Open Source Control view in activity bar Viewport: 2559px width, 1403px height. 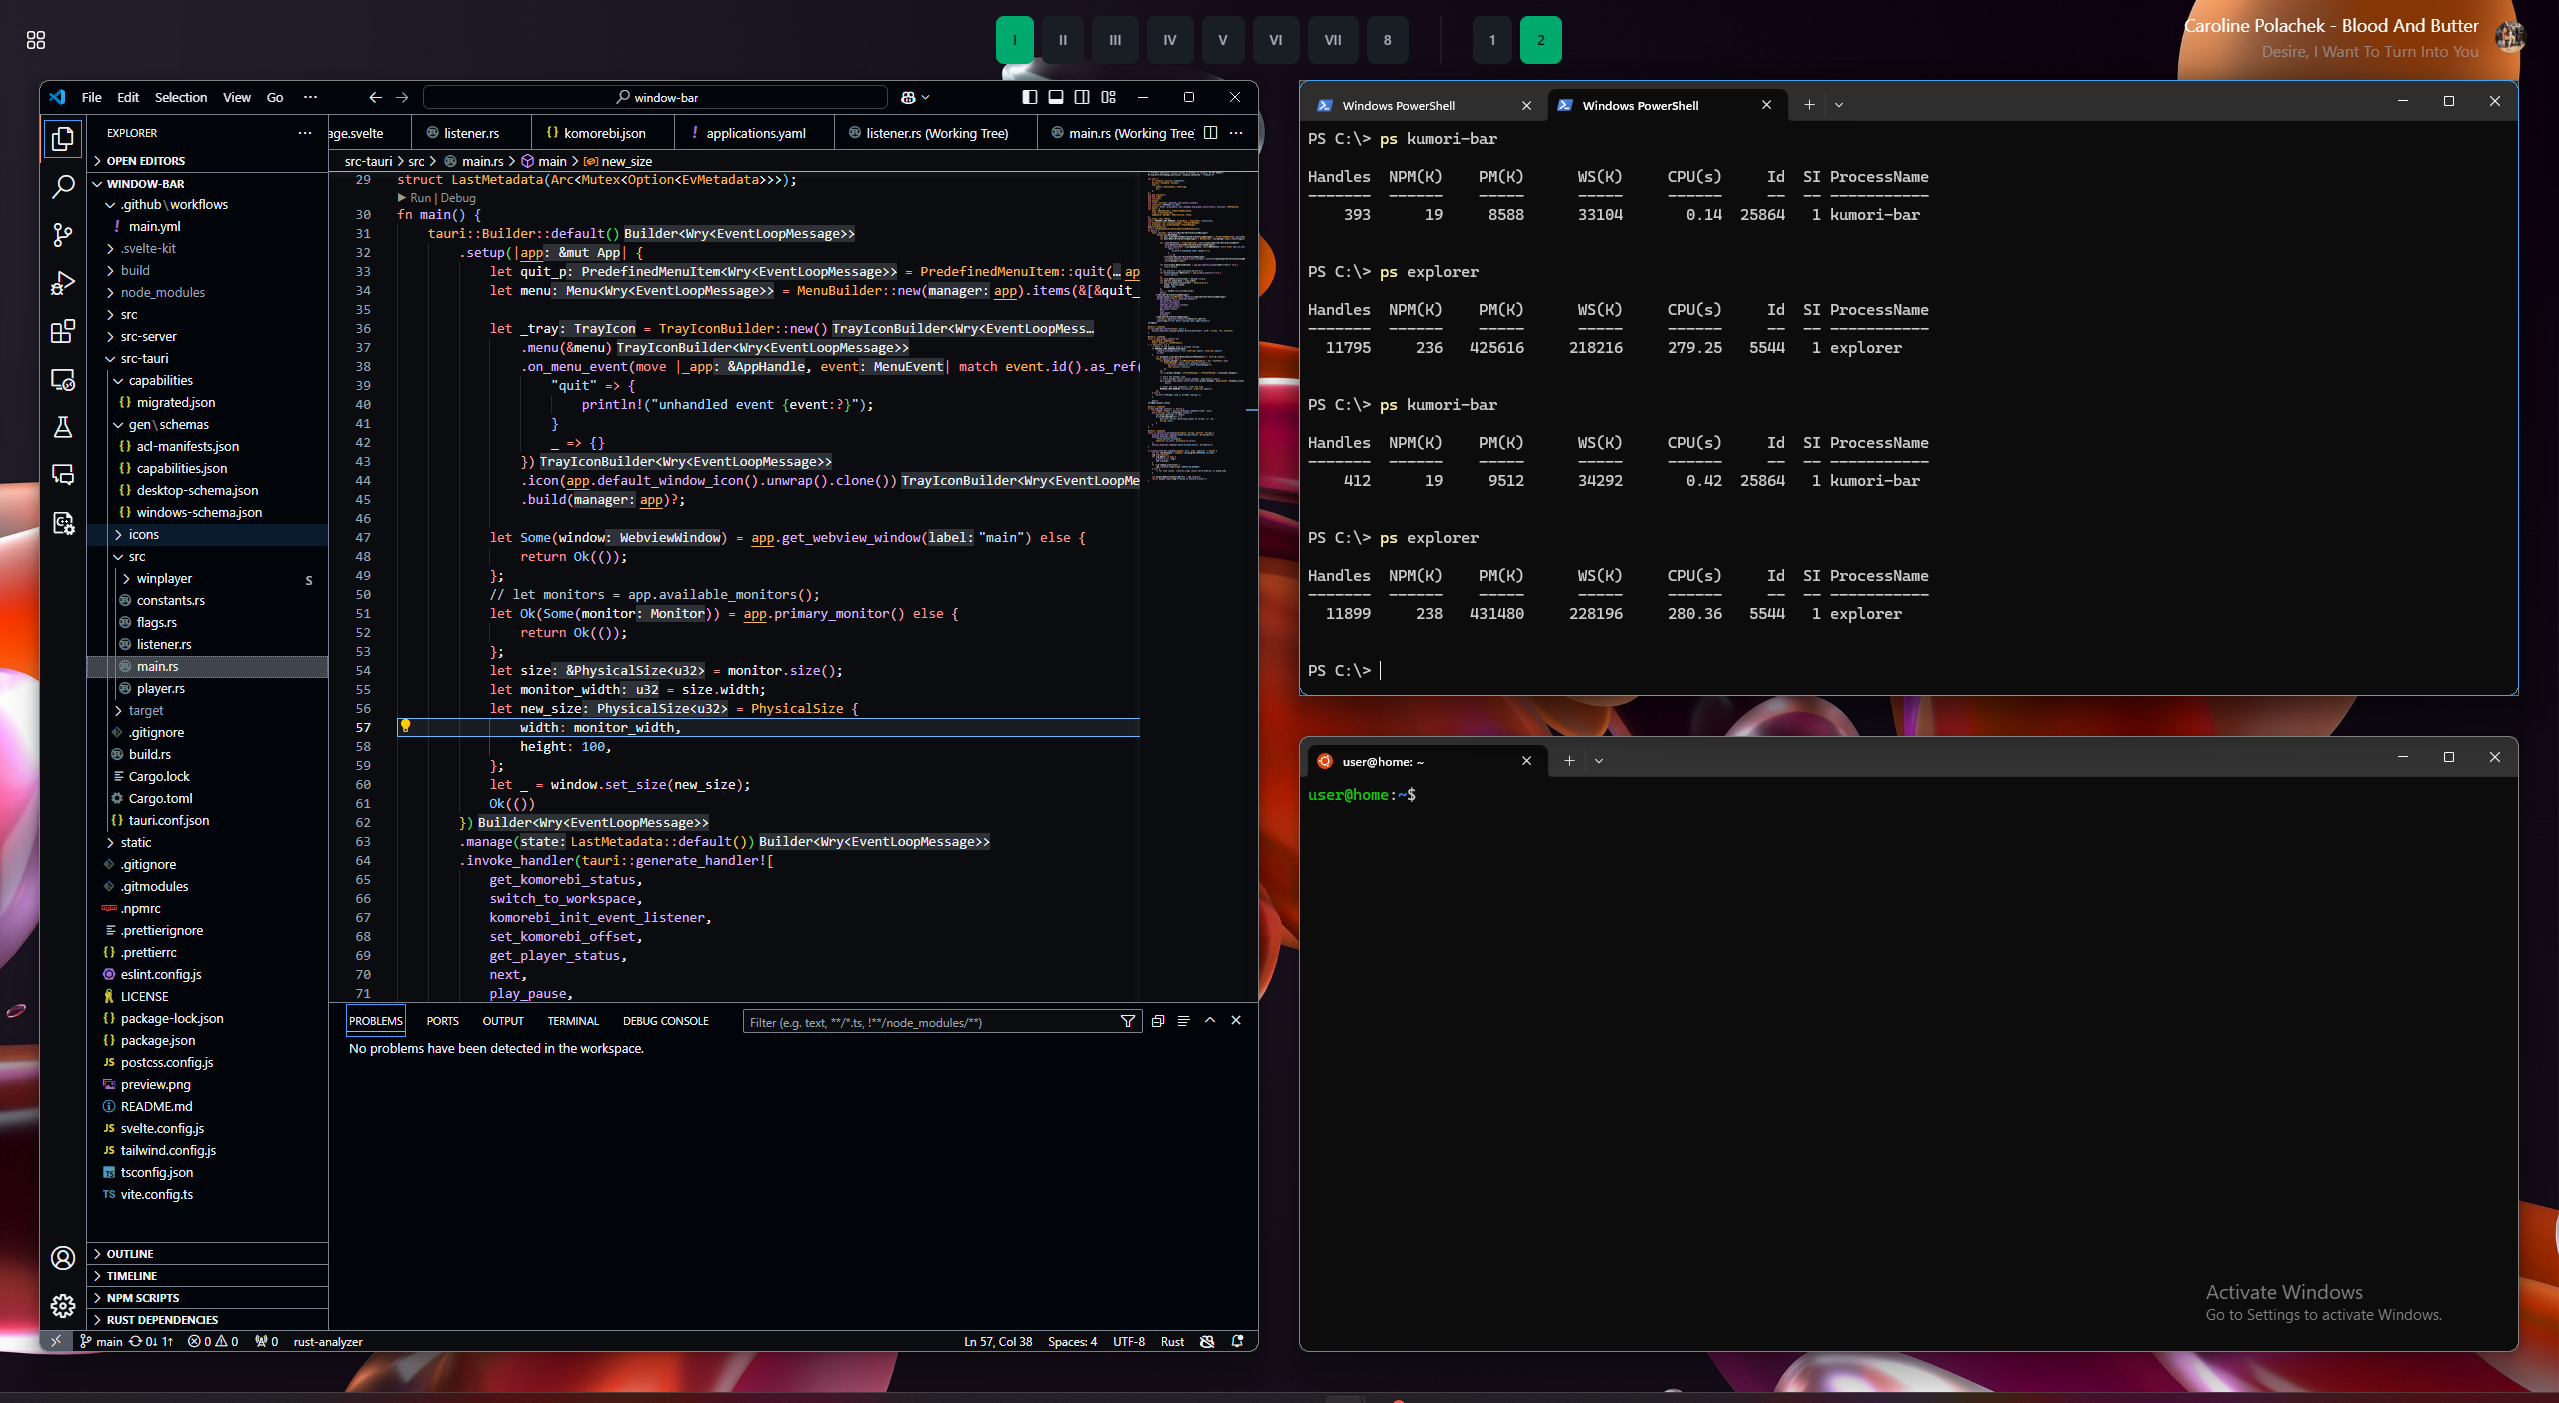click(x=62, y=235)
